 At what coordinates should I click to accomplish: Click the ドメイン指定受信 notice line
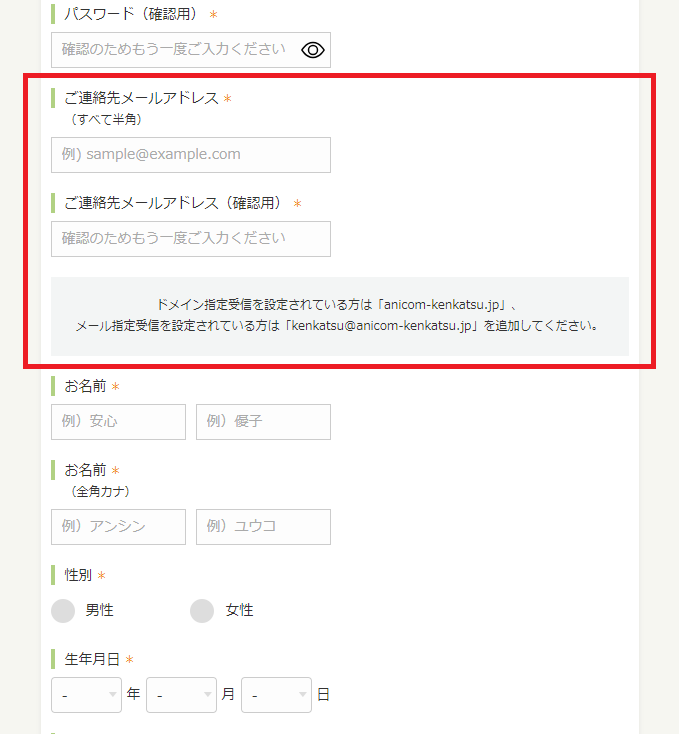click(337, 305)
